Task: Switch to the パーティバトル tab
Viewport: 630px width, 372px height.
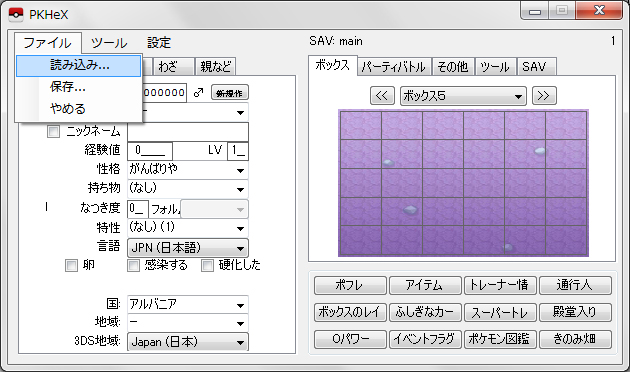Action: pyautogui.click(x=394, y=67)
